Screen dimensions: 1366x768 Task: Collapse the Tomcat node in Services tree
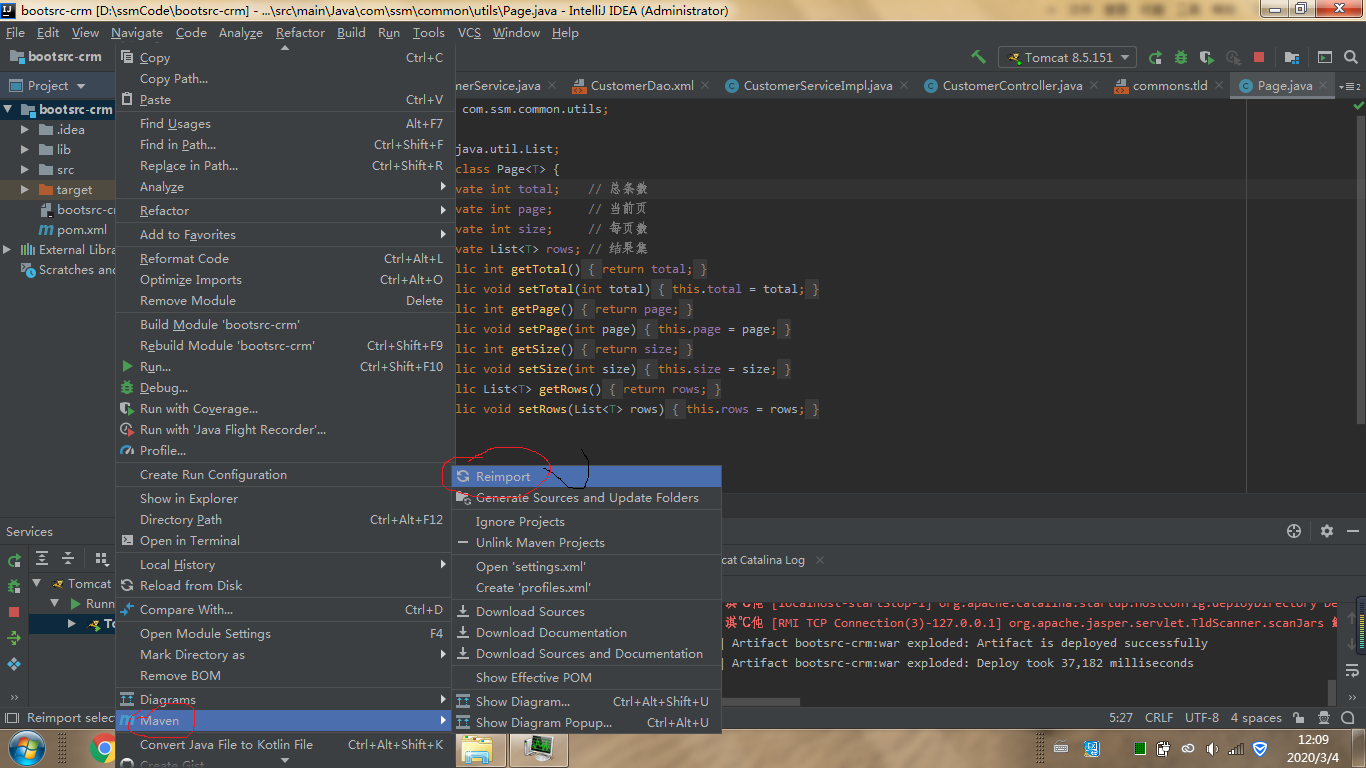click(37, 584)
